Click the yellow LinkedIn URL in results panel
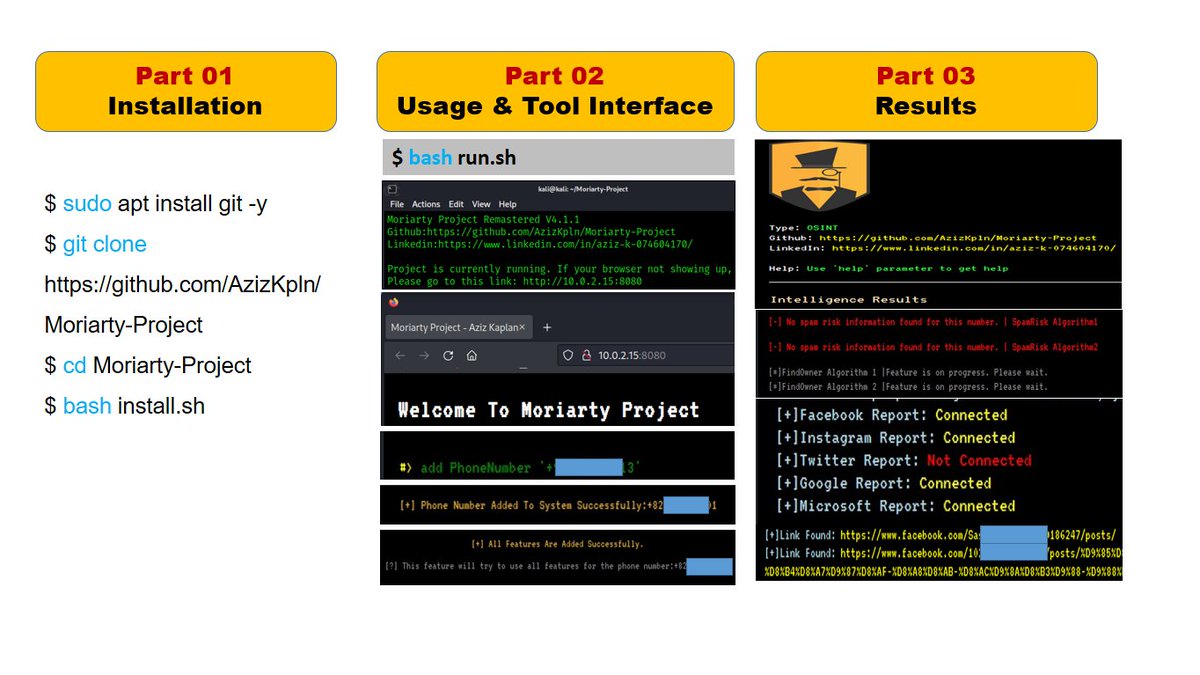Viewport: 1200px width, 675px height. 968,248
